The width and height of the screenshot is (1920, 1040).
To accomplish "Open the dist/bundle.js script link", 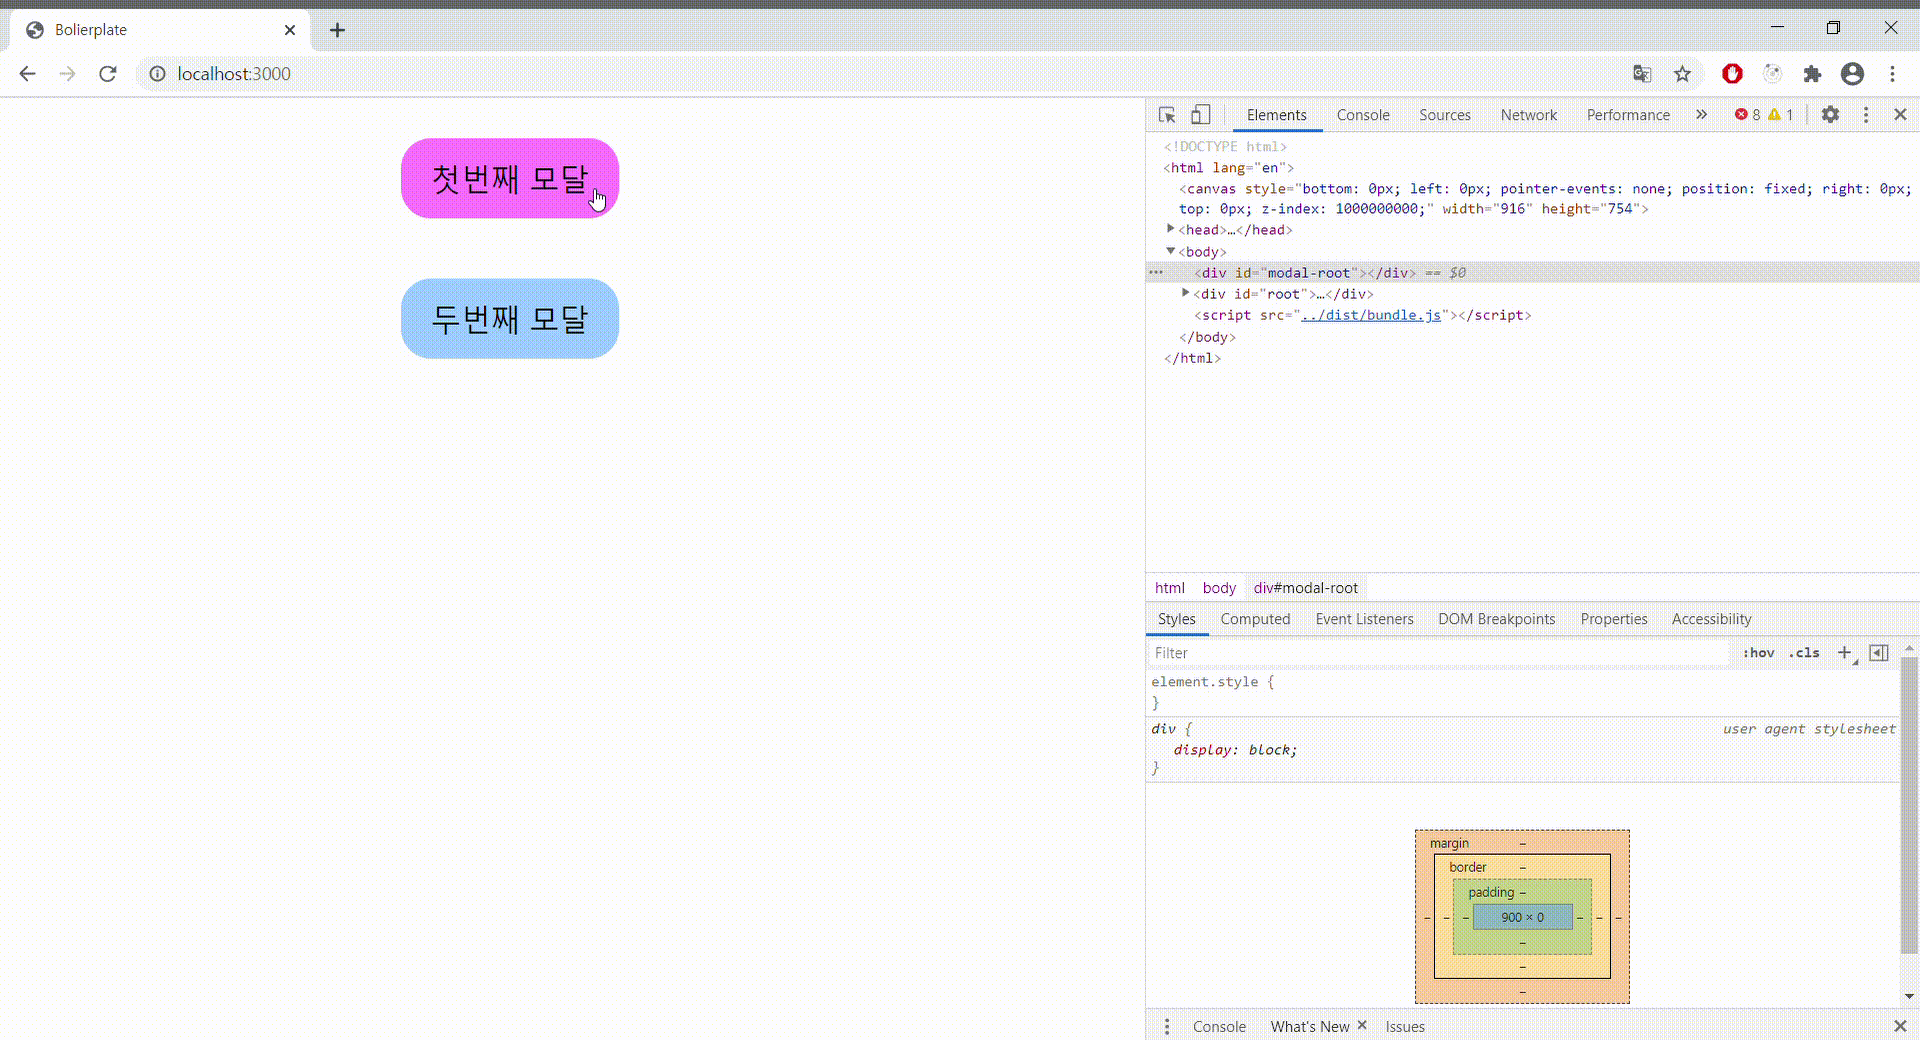I will click(1371, 315).
